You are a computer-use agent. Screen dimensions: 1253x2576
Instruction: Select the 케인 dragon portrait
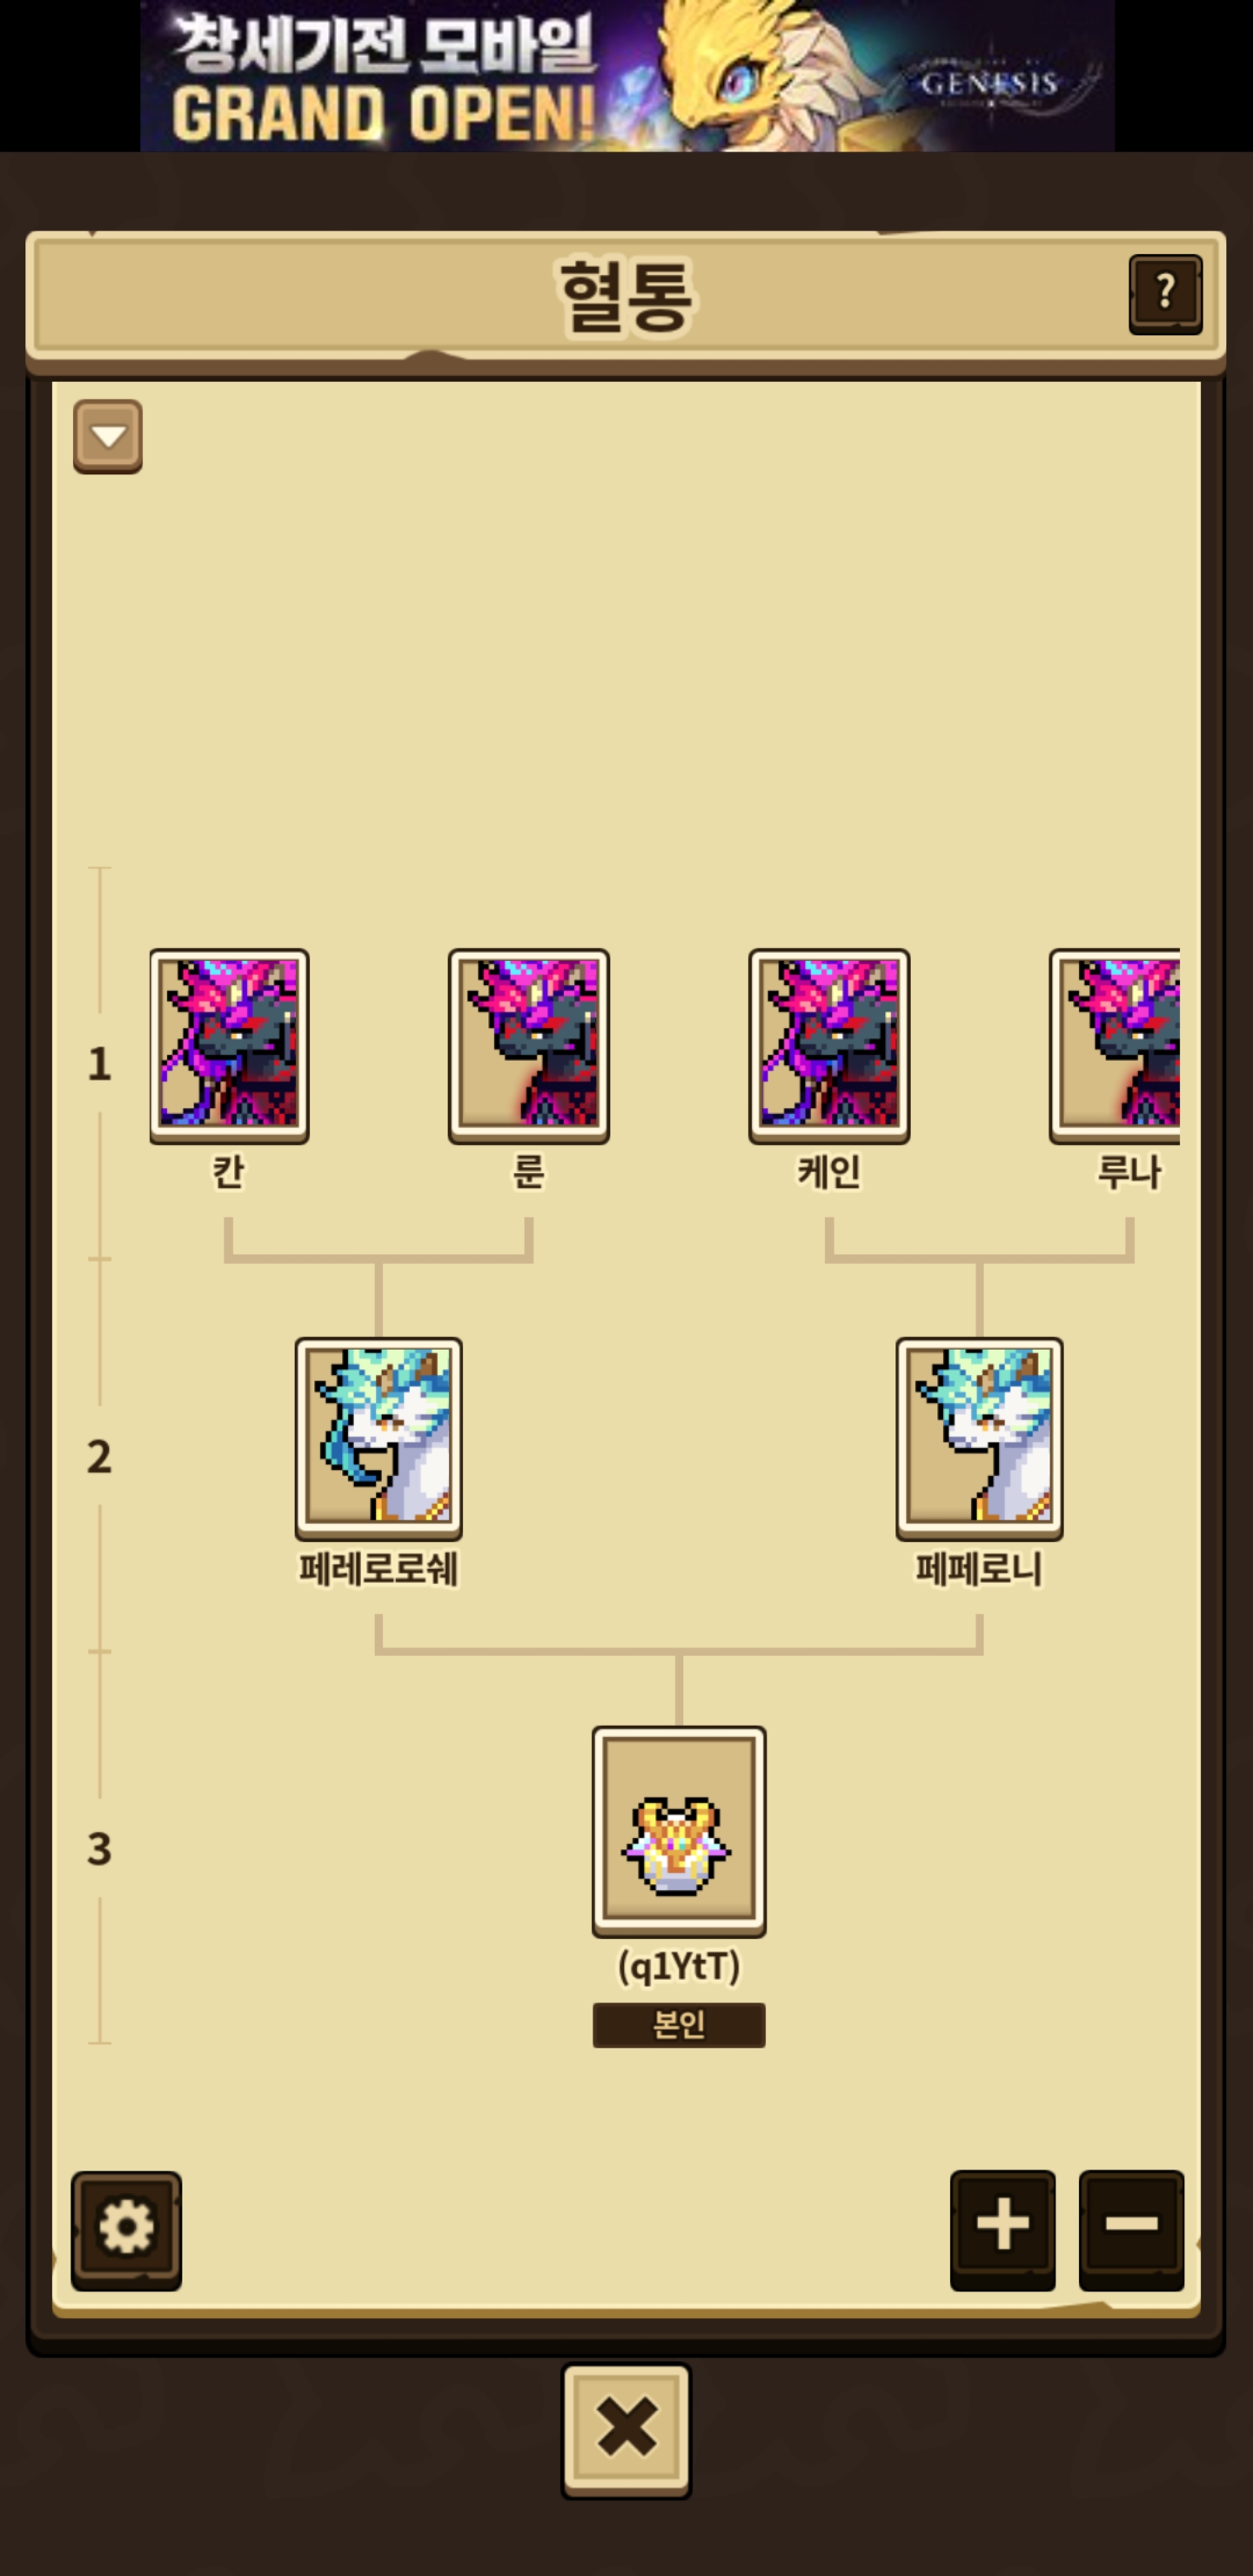tap(829, 1046)
